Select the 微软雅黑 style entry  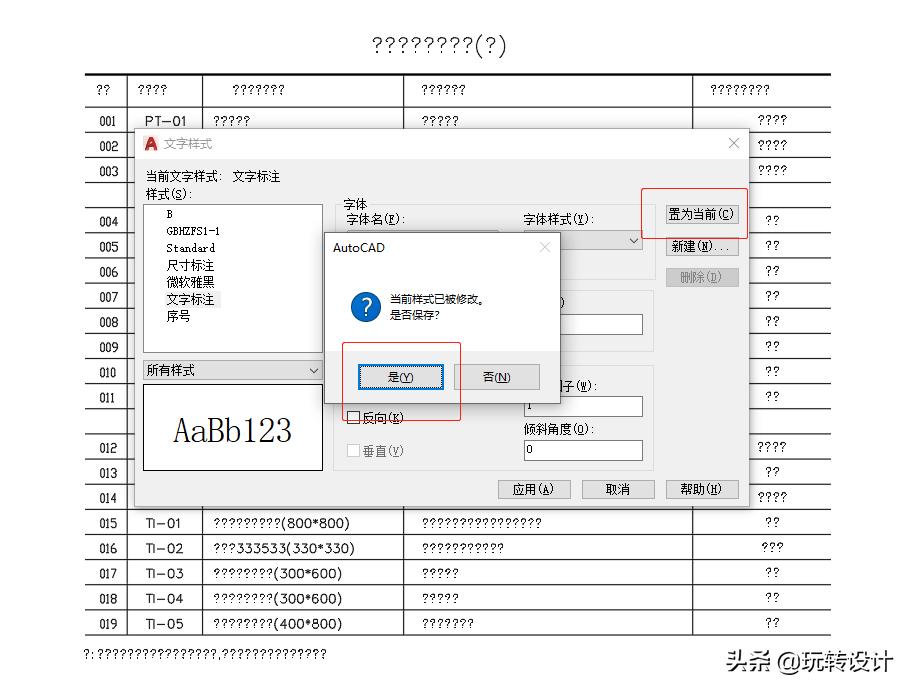click(x=190, y=280)
